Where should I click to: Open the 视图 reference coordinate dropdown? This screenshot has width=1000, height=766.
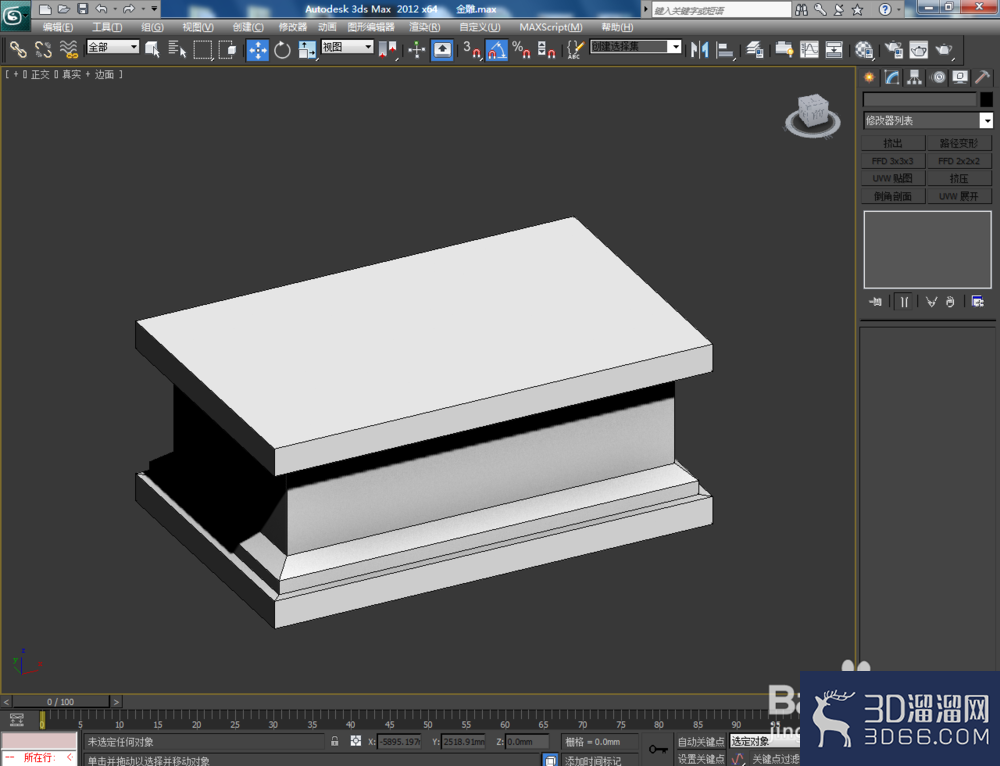347,47
